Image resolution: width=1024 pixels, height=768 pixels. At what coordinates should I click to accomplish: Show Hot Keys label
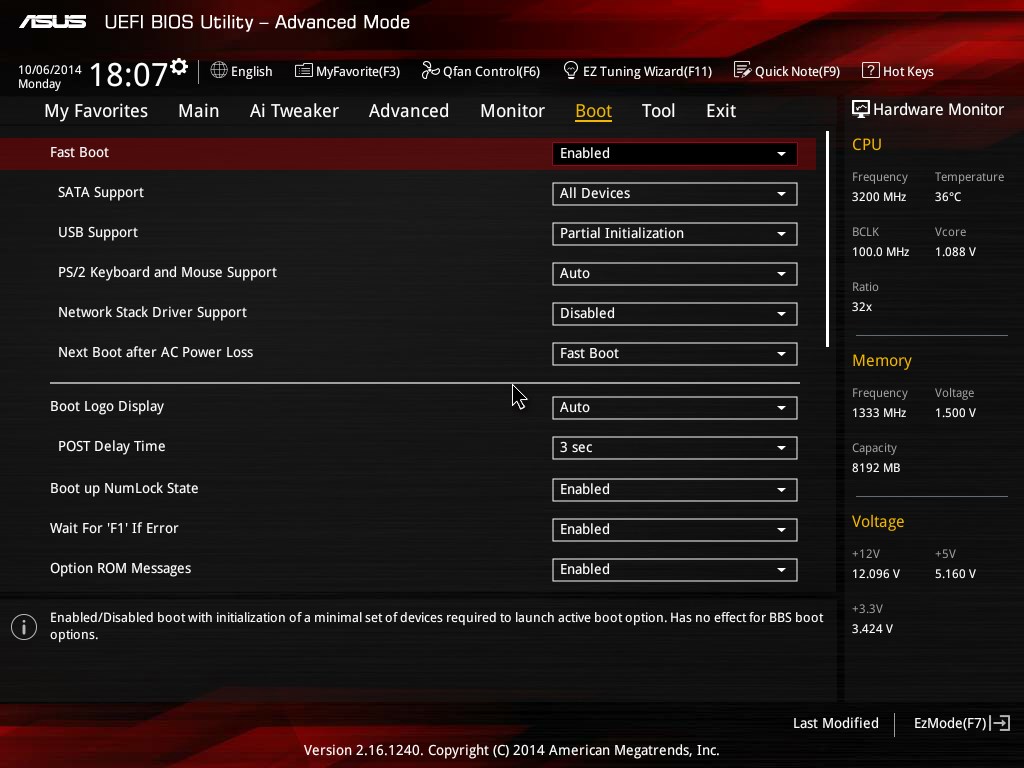click(908, 71)
